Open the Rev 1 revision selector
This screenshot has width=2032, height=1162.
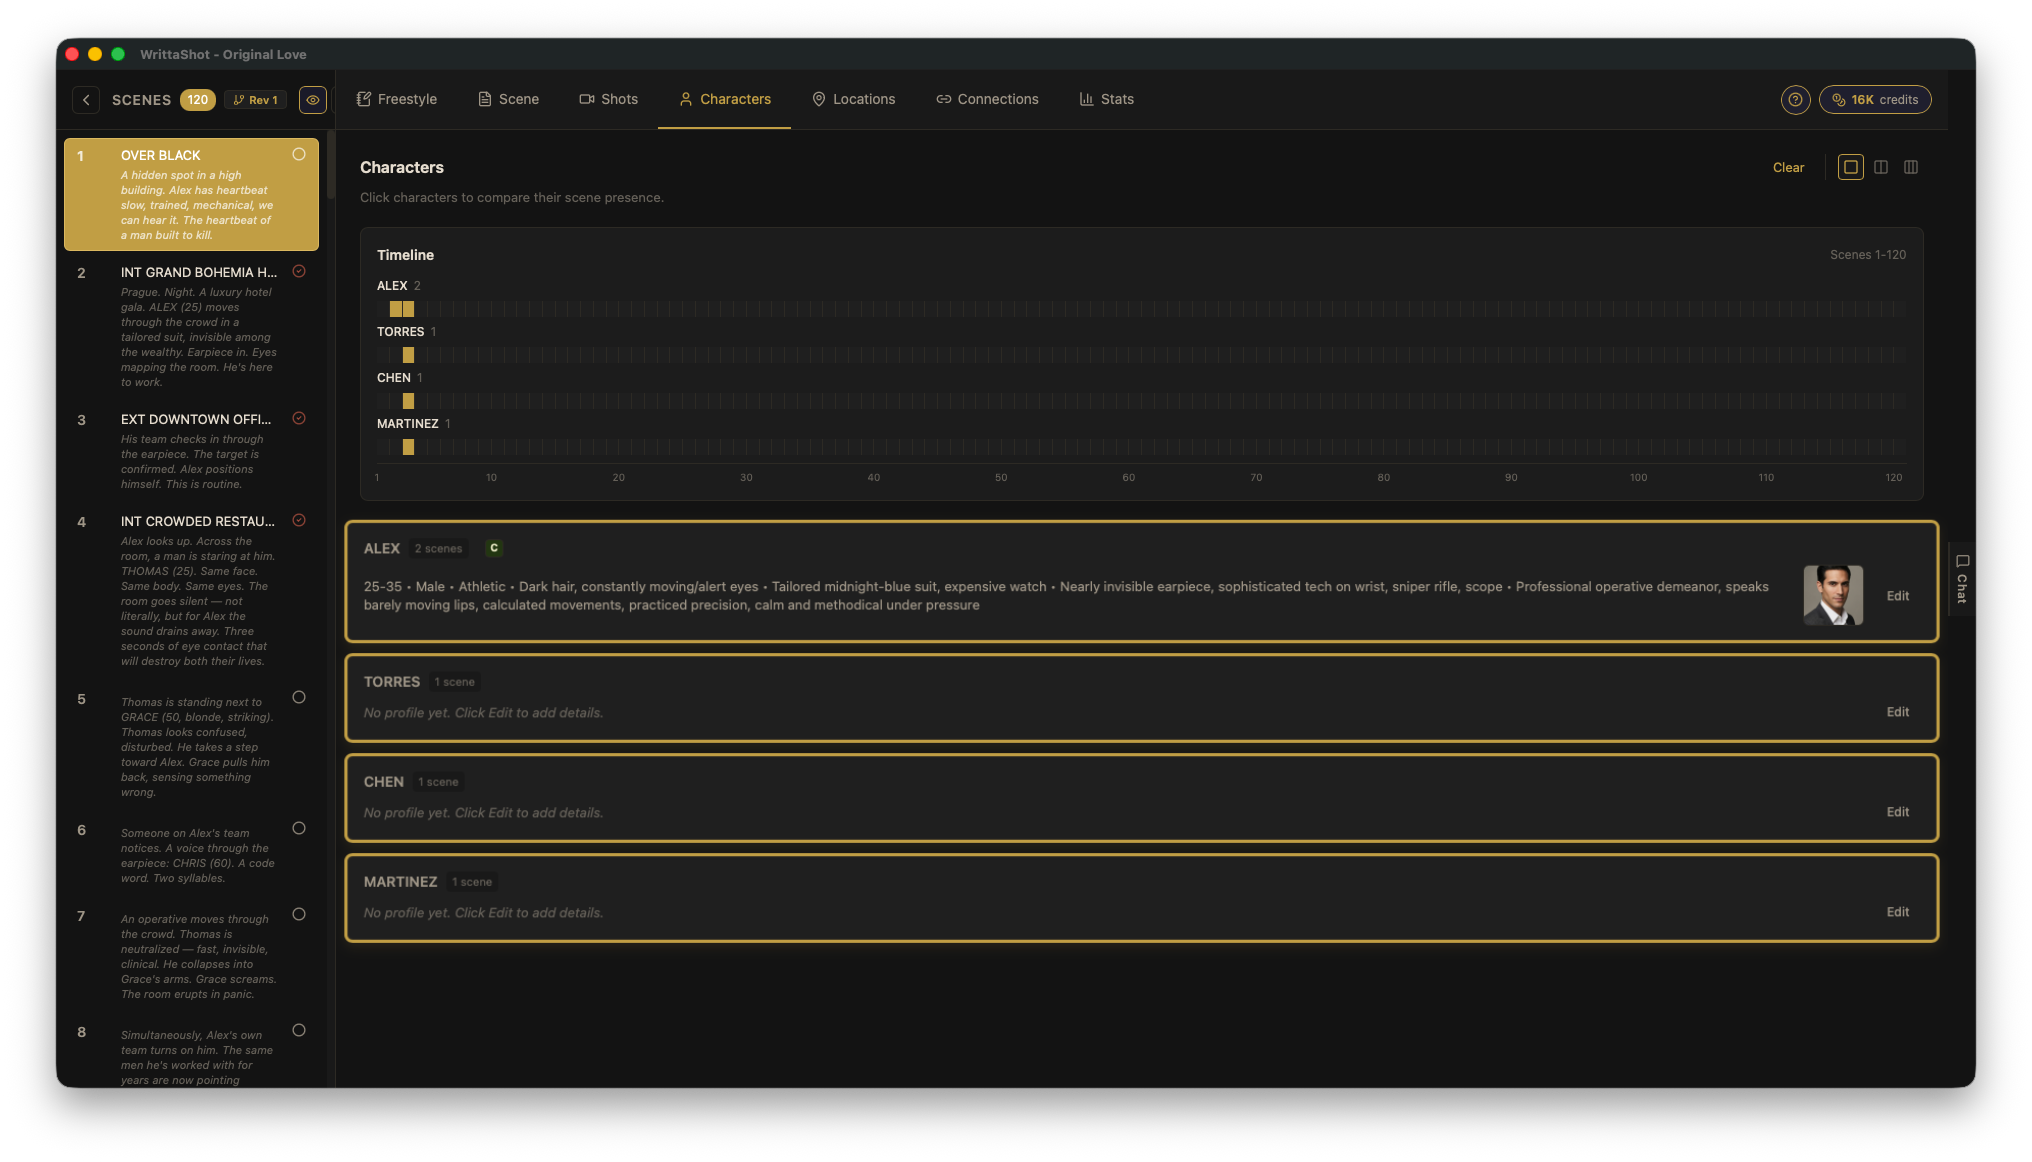point(255,99)
